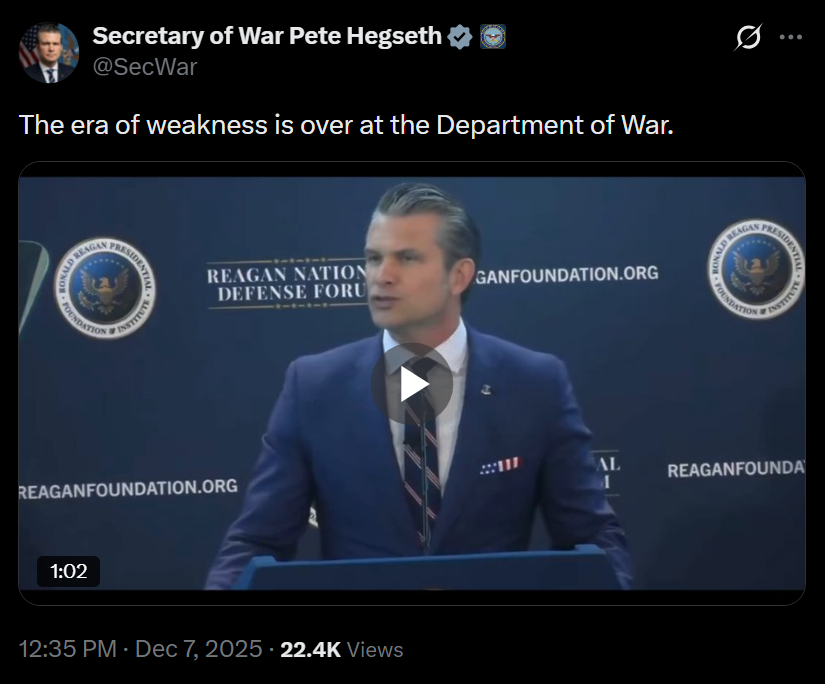
Task: Click the post text about era of weakness
Action: pos(346,125)
